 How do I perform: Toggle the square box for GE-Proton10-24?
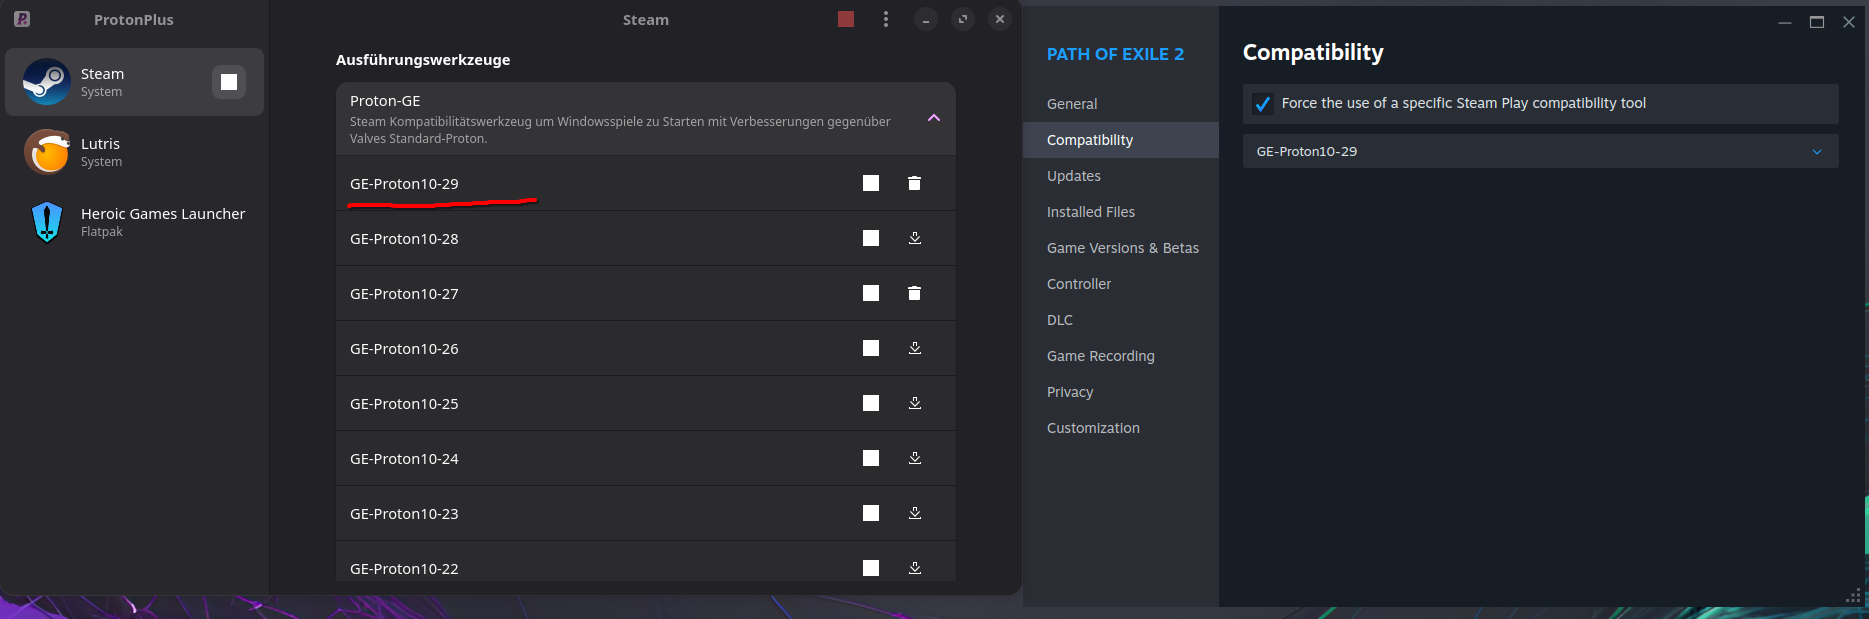(871, 458)
